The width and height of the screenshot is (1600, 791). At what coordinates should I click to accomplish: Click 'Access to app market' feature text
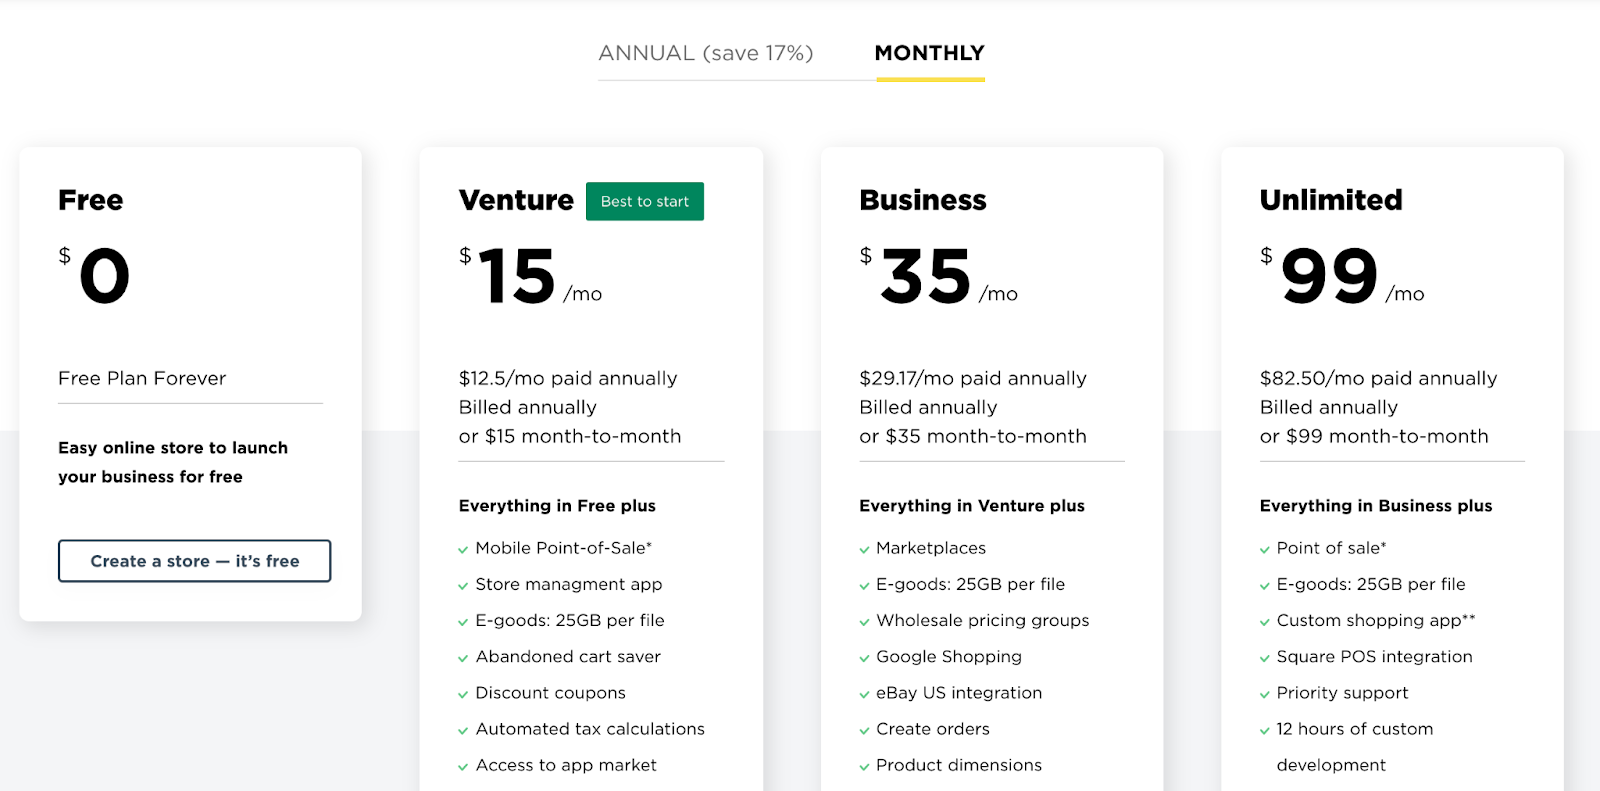click(566, 765)
